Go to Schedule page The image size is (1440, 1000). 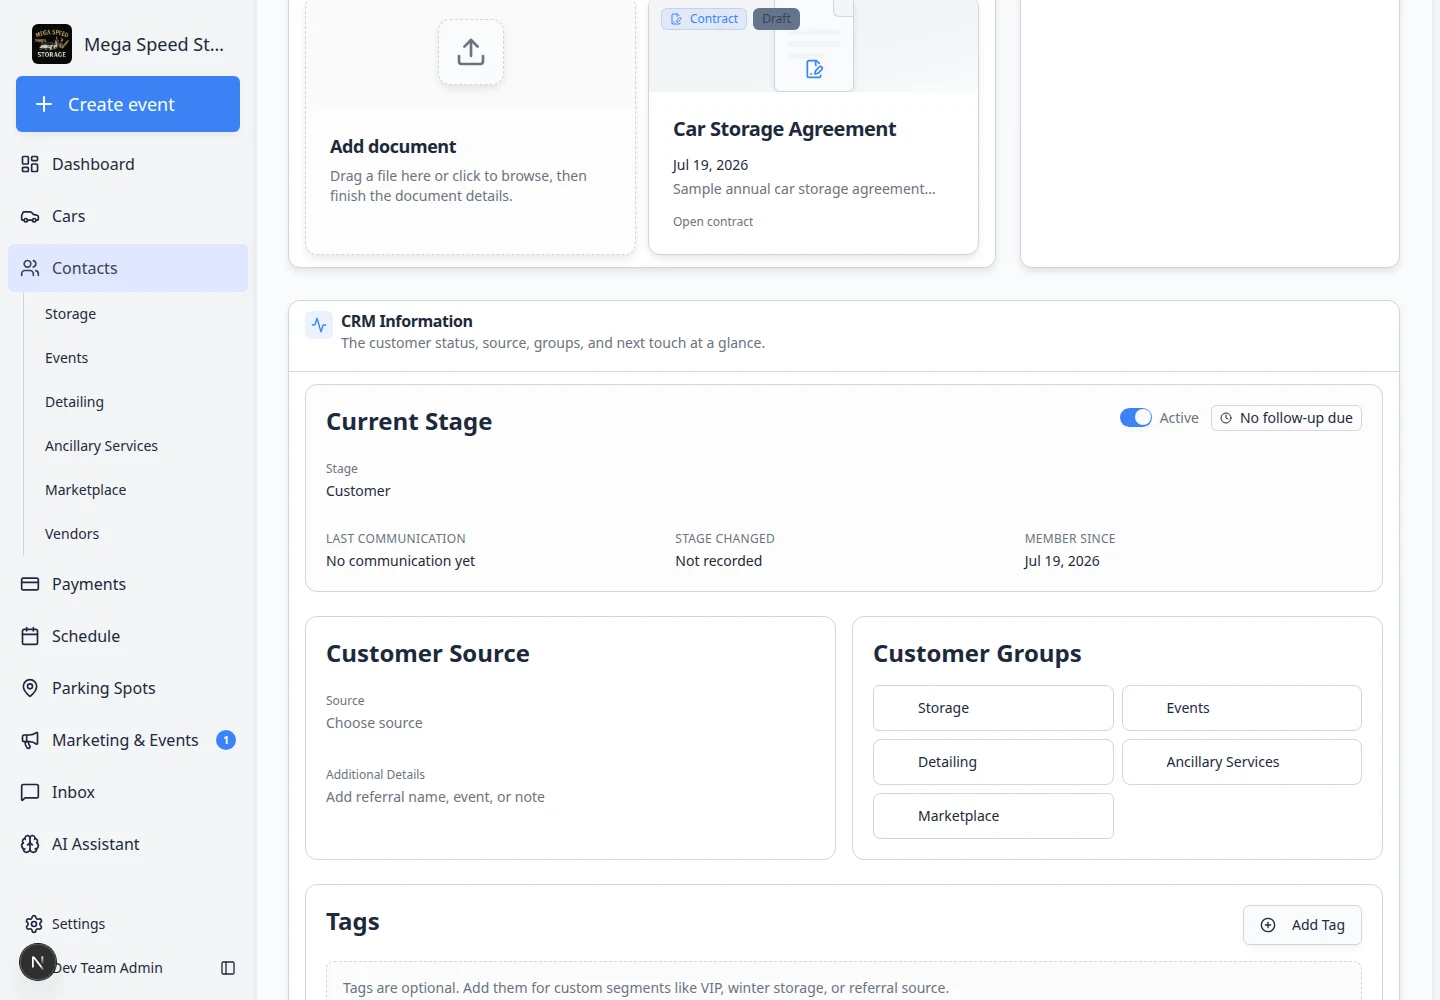(128, 636)
